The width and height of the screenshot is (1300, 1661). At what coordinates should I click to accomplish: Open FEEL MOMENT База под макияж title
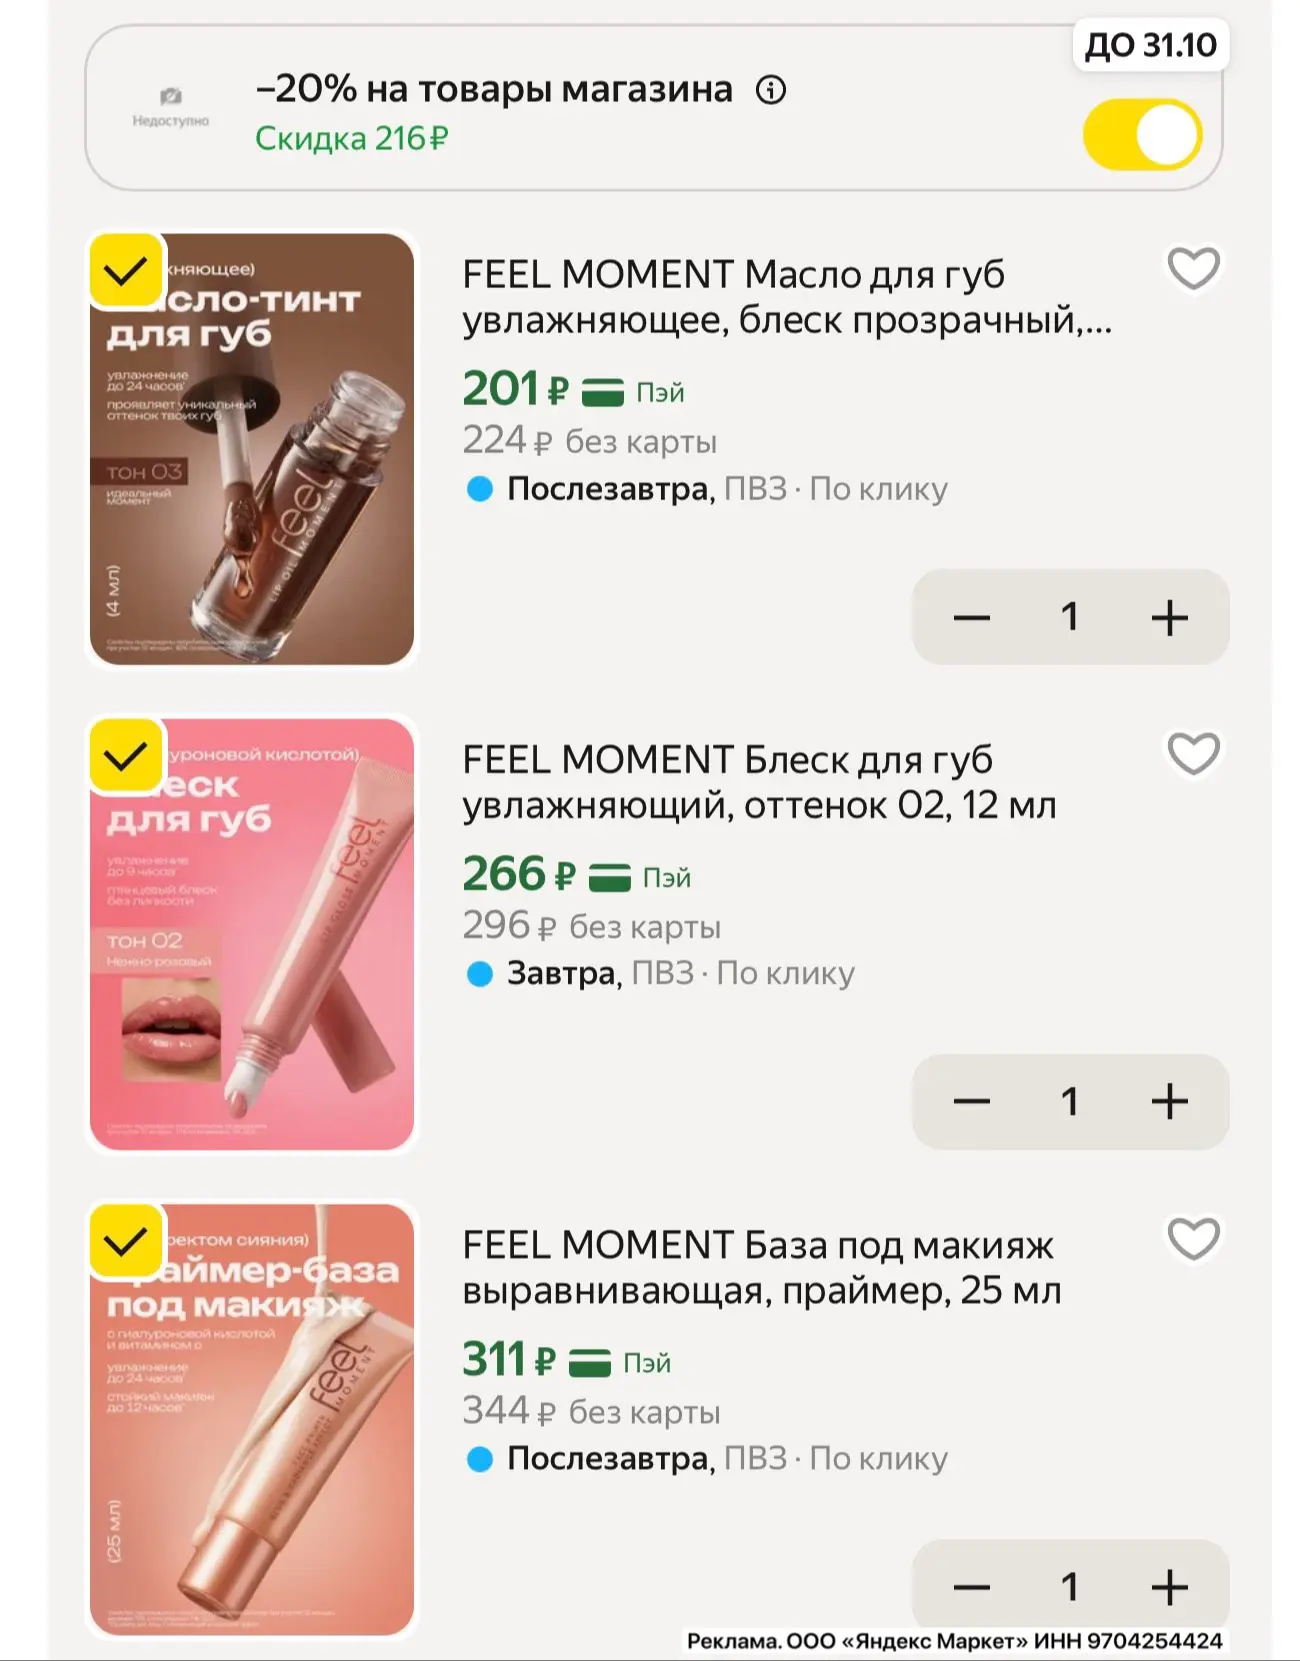[x=761, y=1268]
